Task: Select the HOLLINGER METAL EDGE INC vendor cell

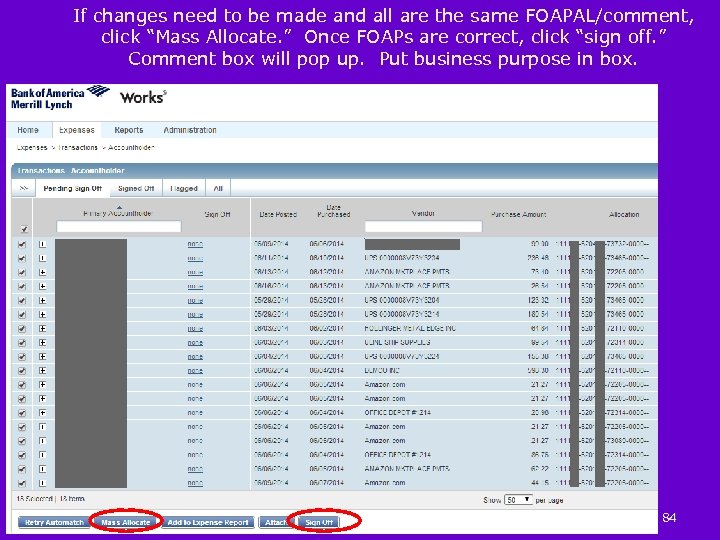Action: click(410, 328)
